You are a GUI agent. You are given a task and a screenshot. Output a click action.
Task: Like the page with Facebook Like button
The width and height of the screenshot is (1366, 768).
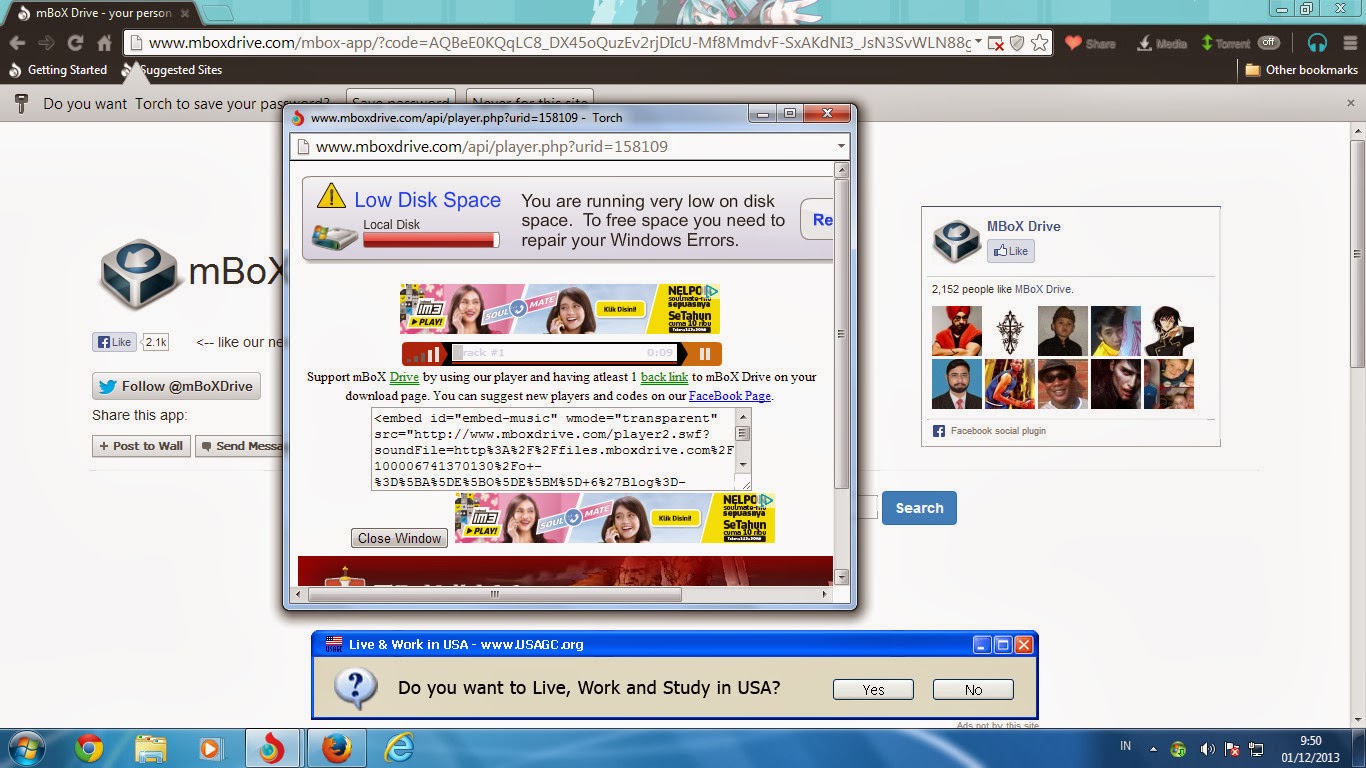click(x=115, y=342)
